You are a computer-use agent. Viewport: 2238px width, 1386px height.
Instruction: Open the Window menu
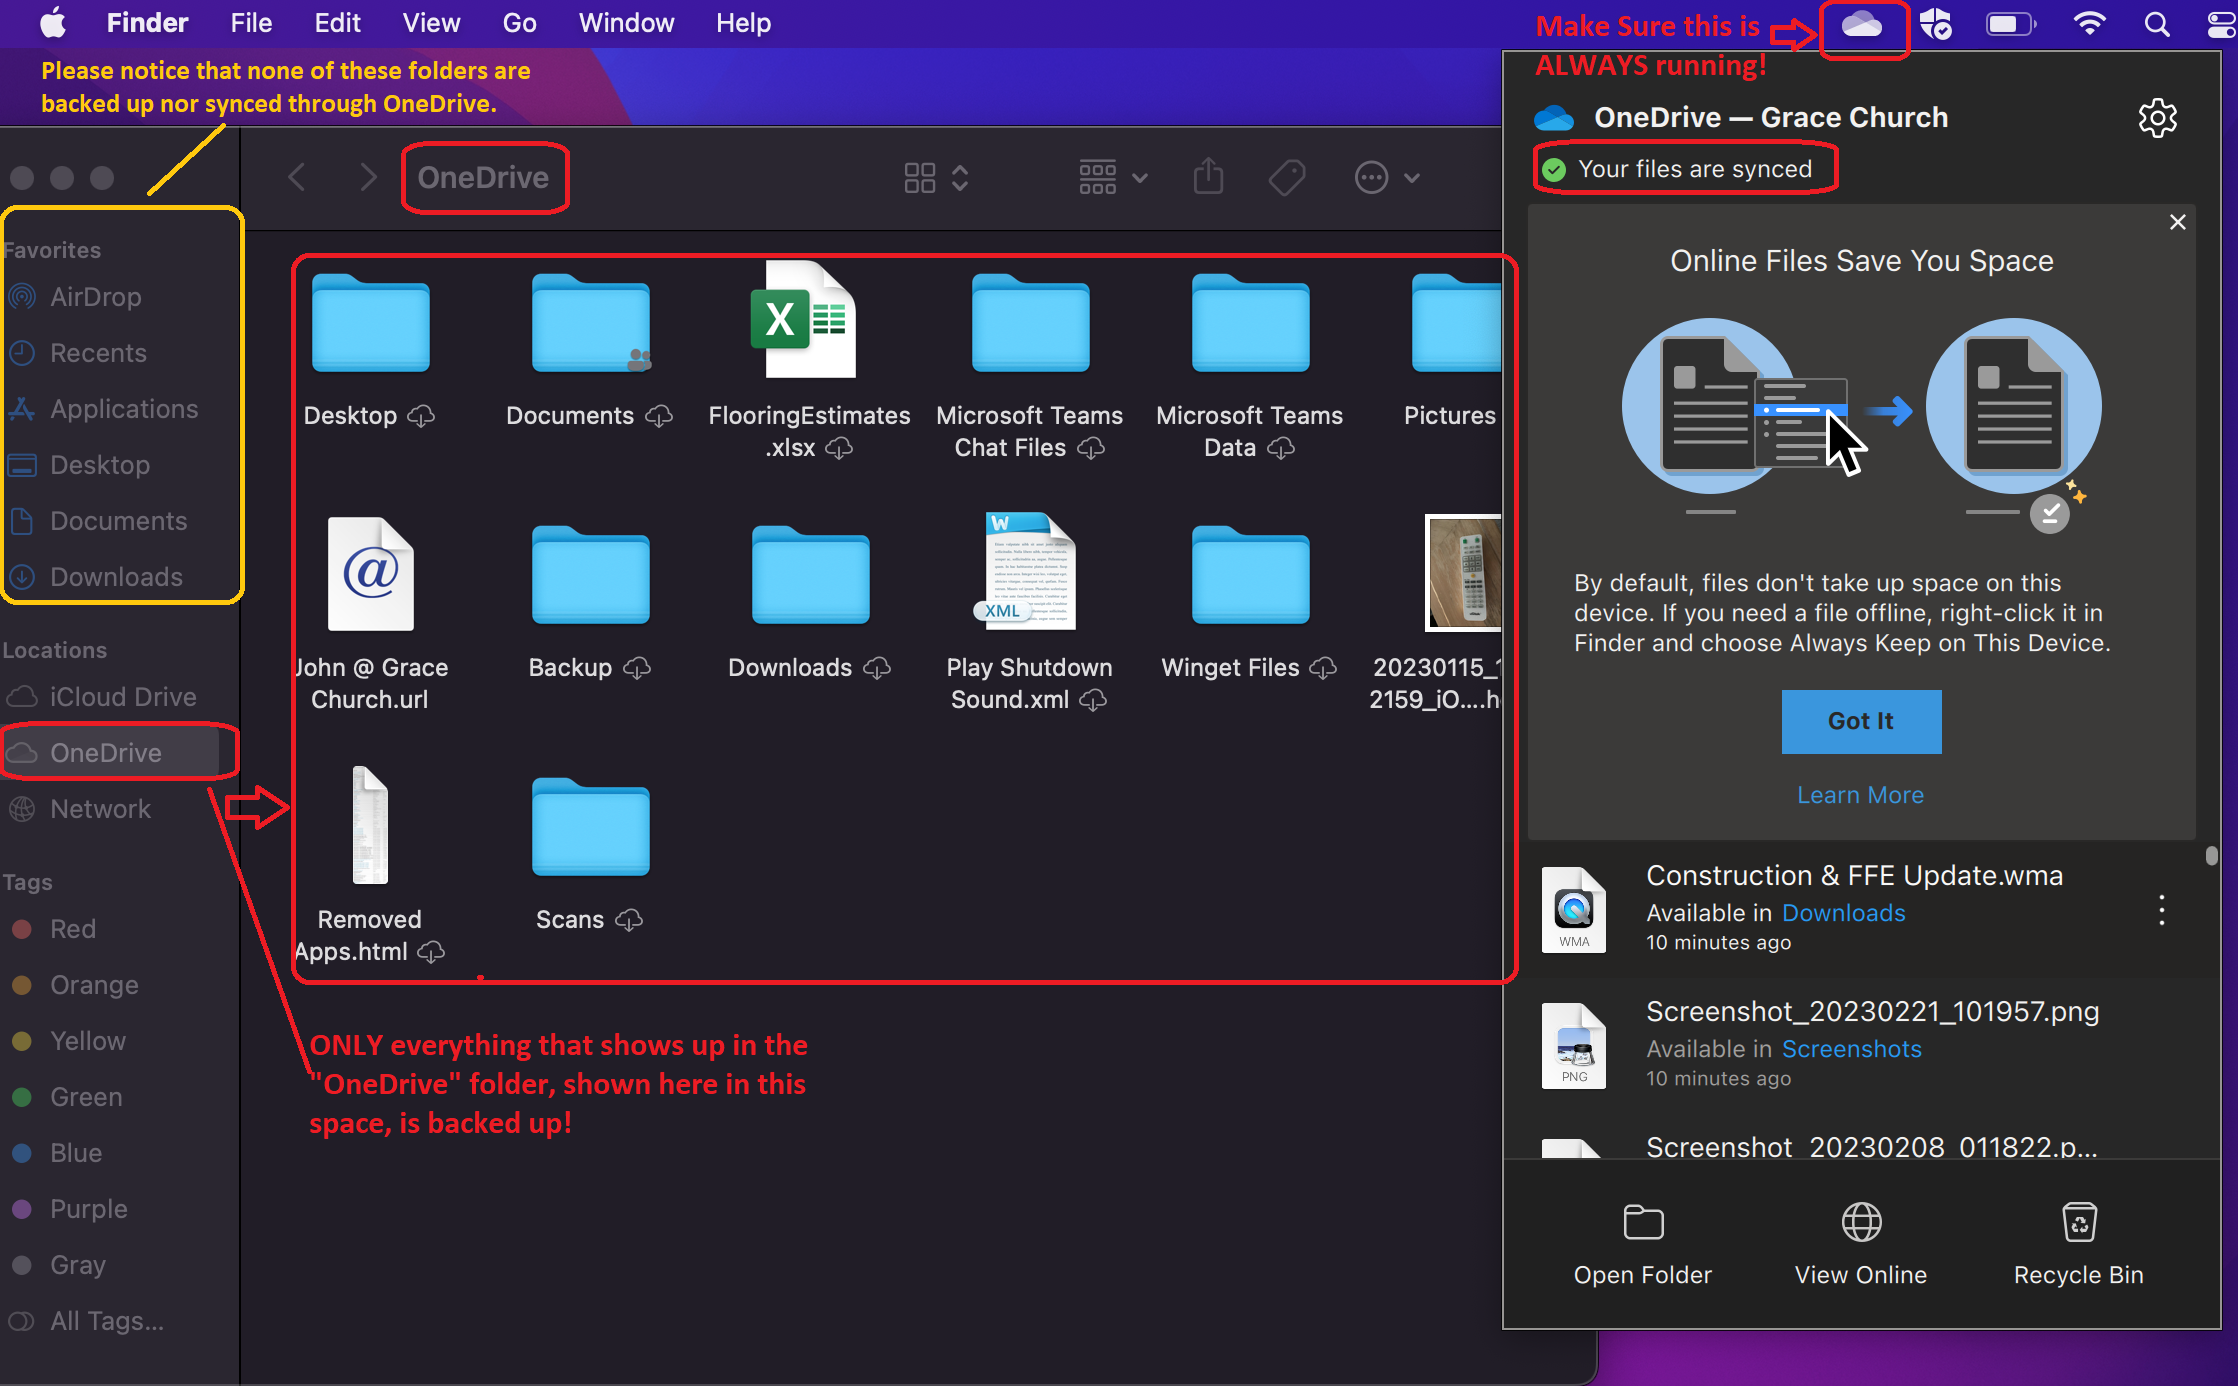(x=626, y=23)
